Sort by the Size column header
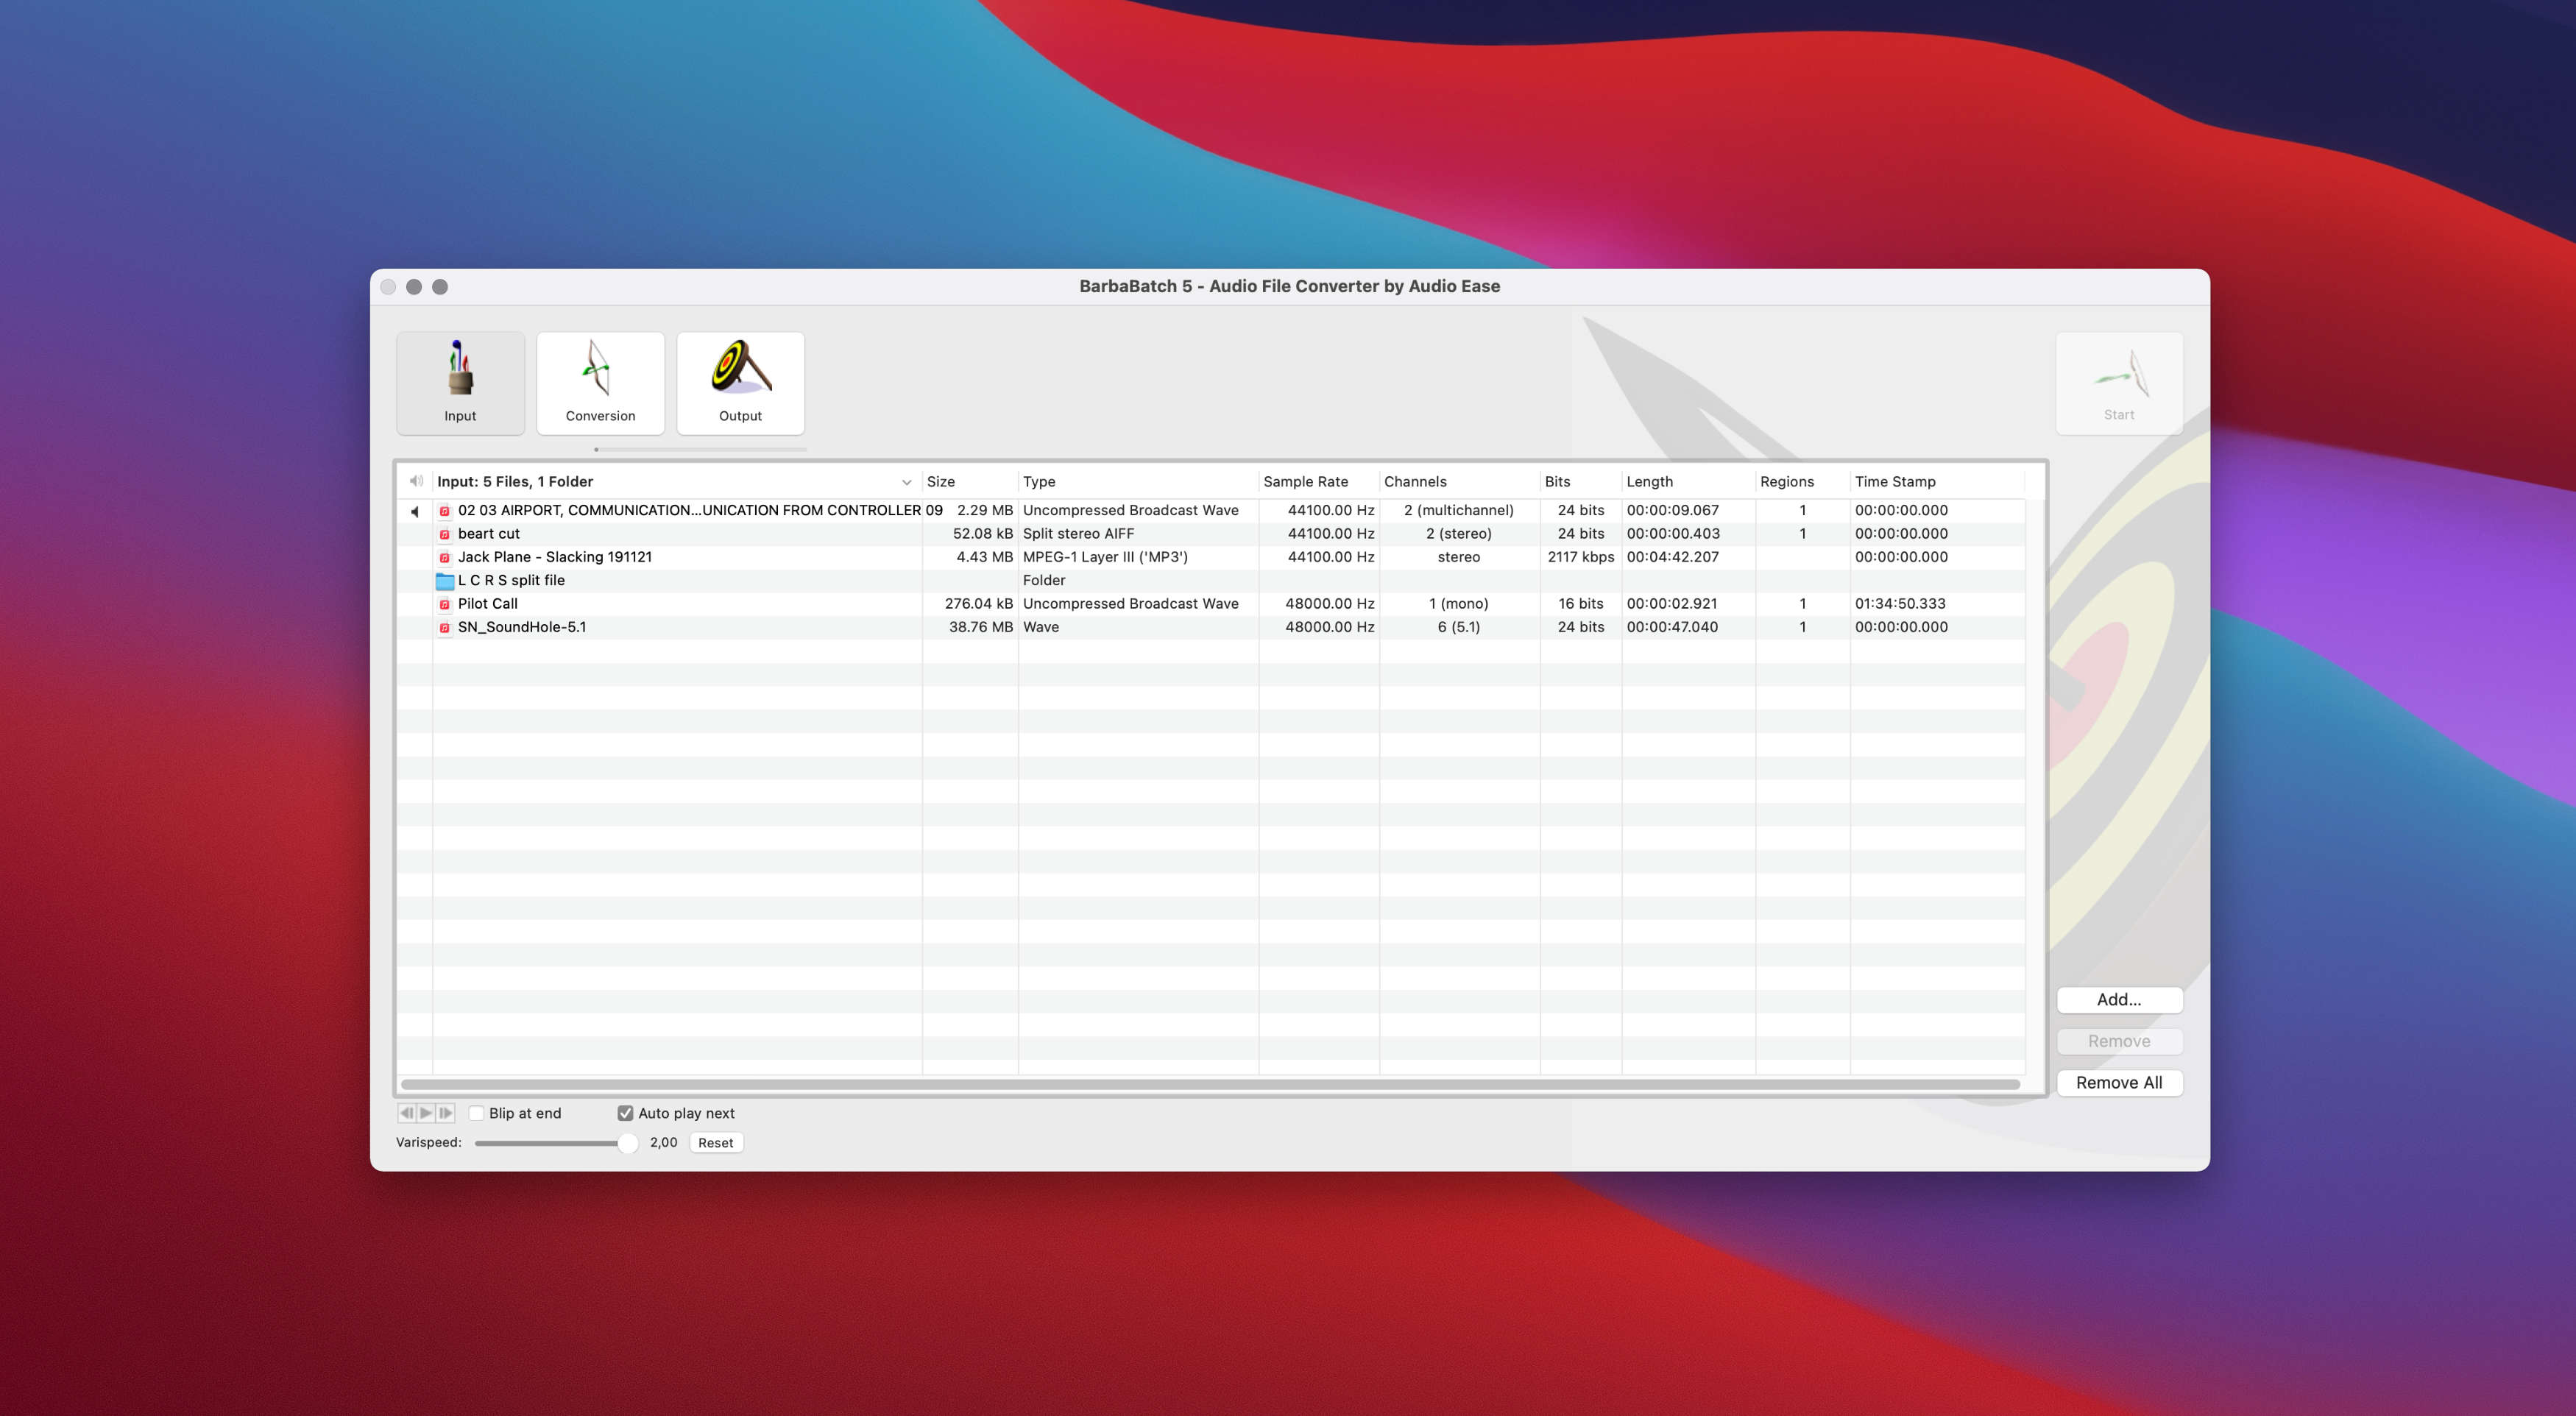This screenshot has width=2576, height=1416. pos(969,481)
